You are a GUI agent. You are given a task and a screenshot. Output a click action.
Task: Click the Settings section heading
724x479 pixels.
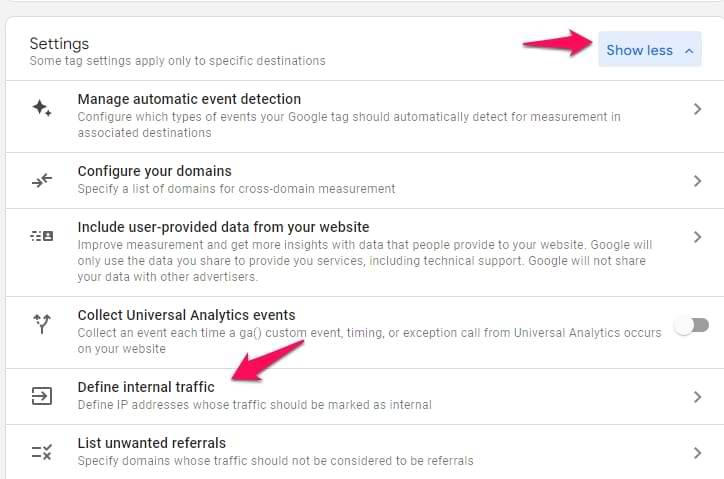(x=59, y=44)
